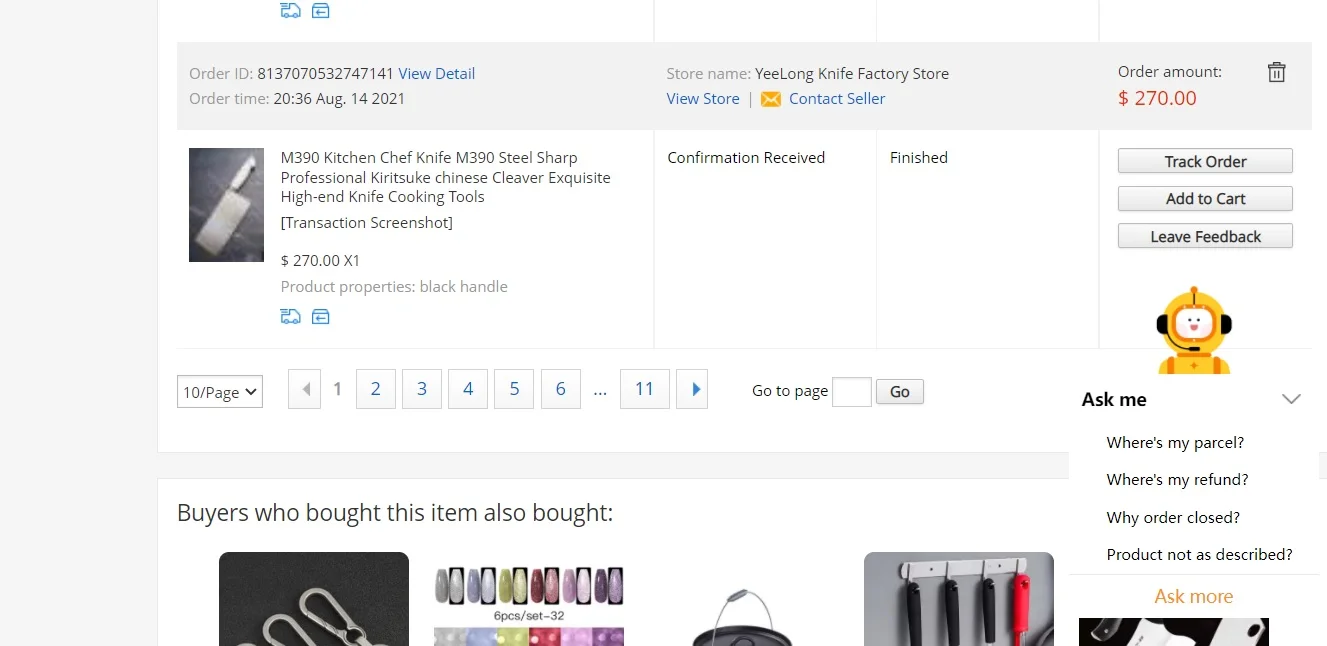Open the robot assistant mascot
Image resolution: width=1327 pixels, height=646 pixels.
tap(1193, 331)
